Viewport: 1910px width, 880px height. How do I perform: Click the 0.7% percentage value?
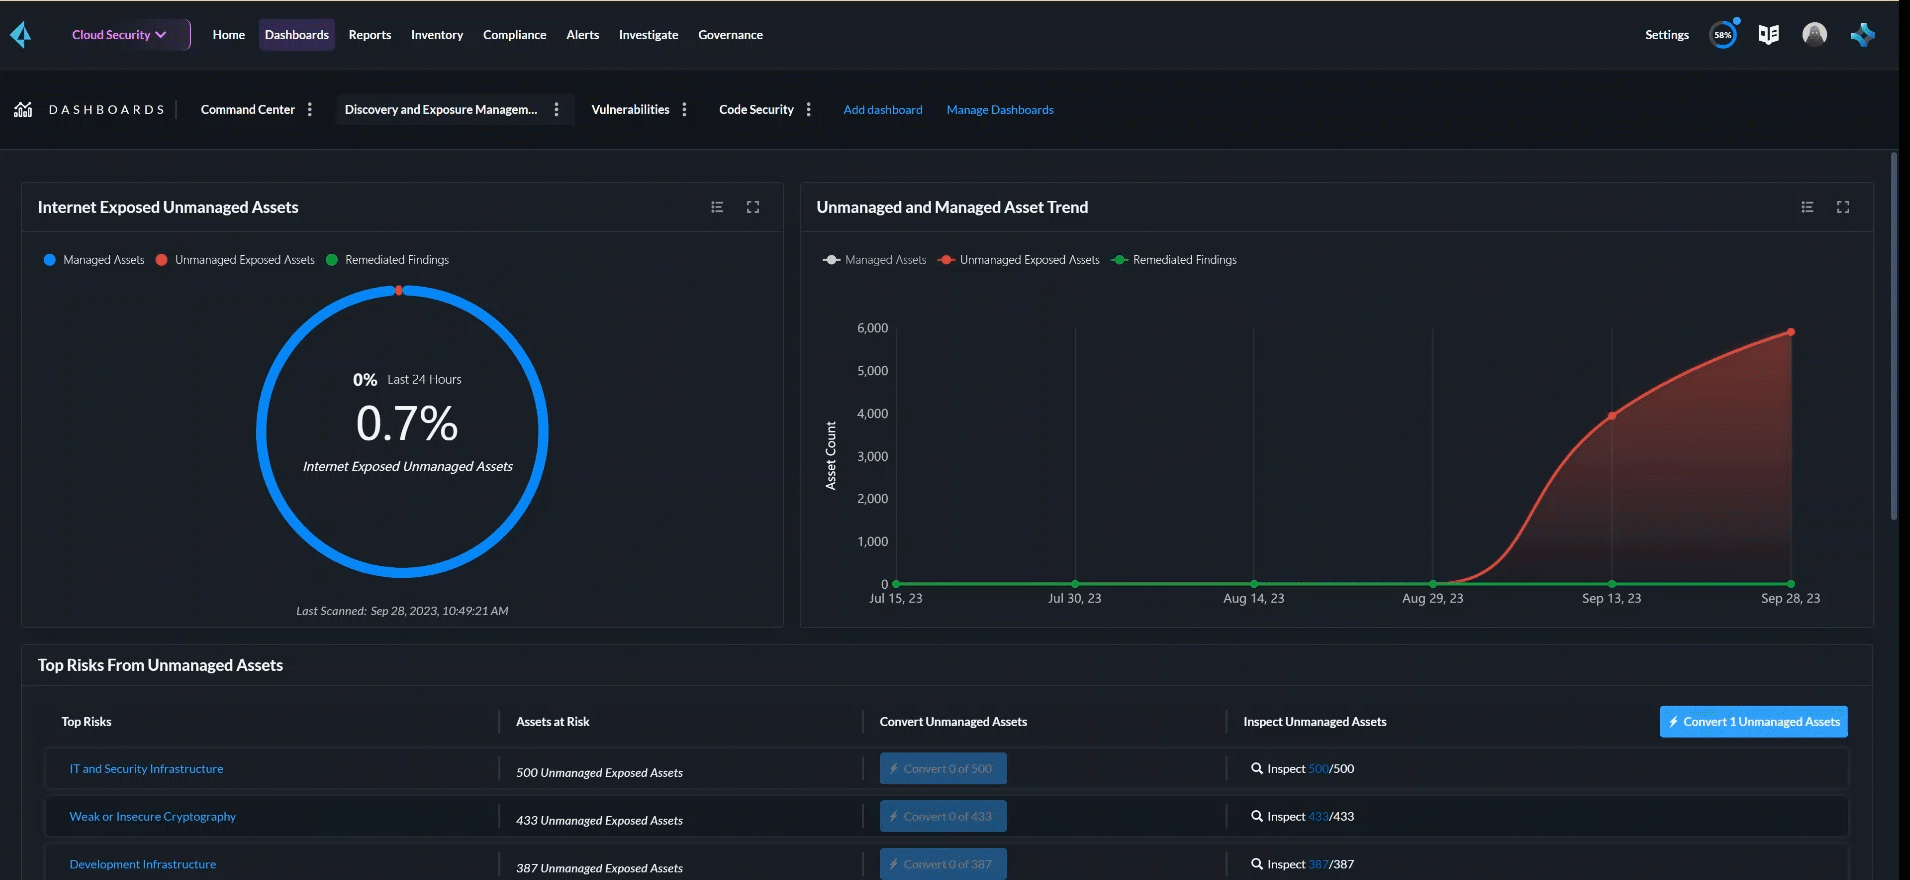pos(407,424)
